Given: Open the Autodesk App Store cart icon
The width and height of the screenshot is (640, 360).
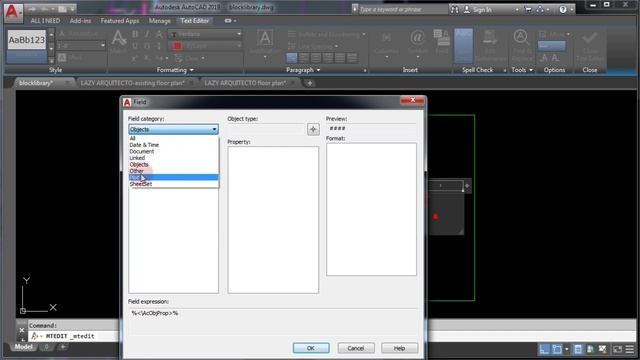Looking at the screenshot, I should click(528, 9).
